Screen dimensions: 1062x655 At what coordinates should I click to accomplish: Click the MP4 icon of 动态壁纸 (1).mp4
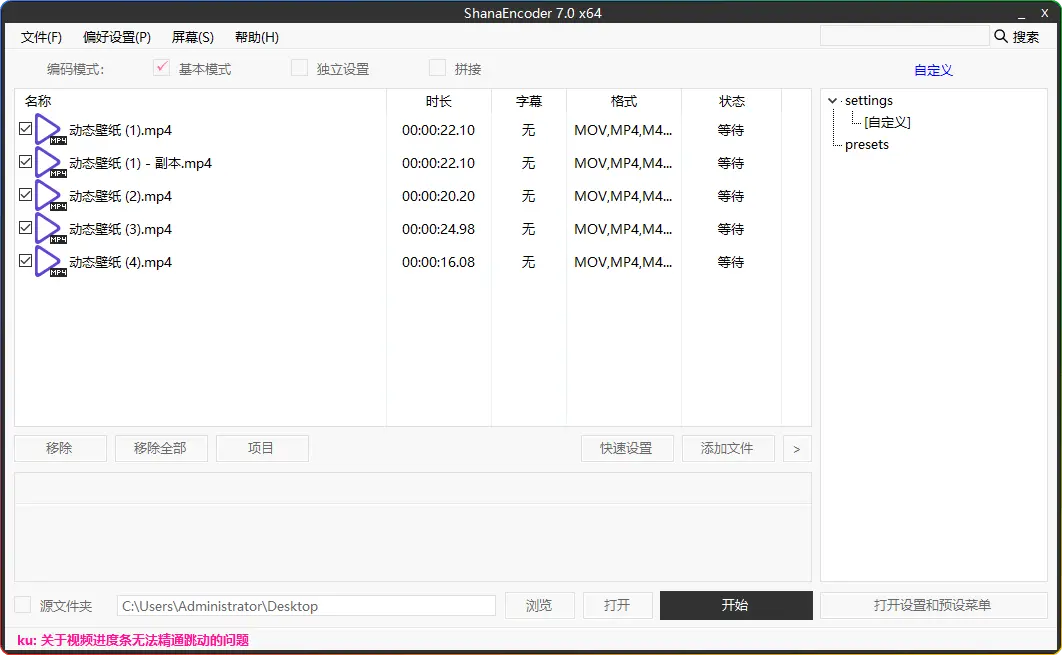click(x=50, y=130)
